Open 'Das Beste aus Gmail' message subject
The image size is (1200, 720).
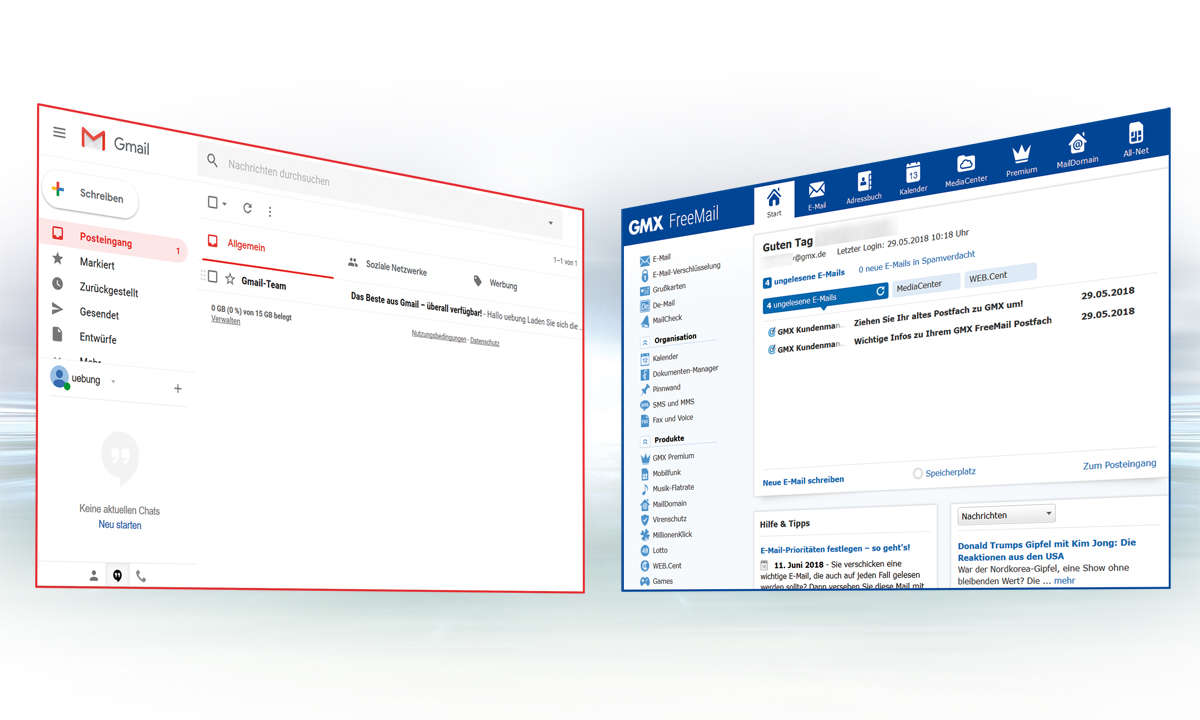[416, 305]
